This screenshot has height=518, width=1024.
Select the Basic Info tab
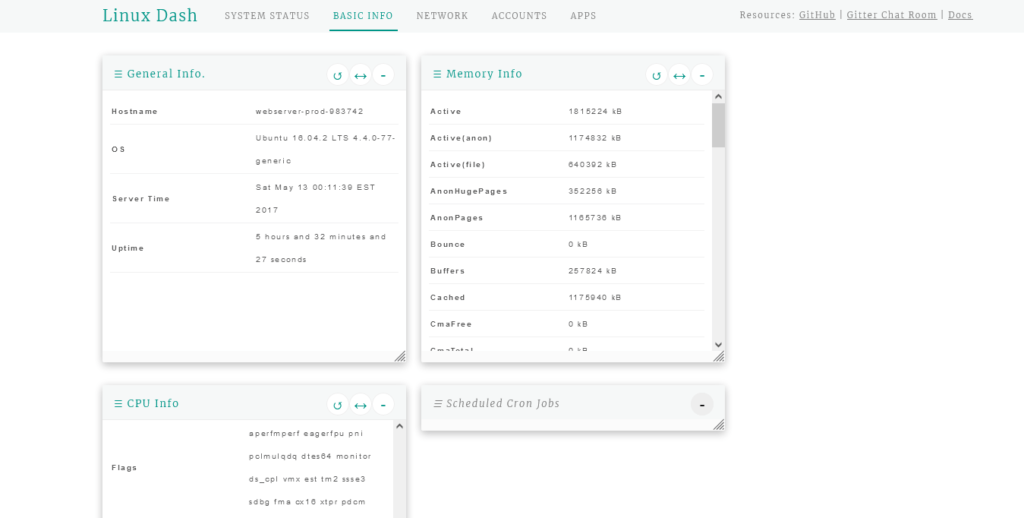[363, 16]
